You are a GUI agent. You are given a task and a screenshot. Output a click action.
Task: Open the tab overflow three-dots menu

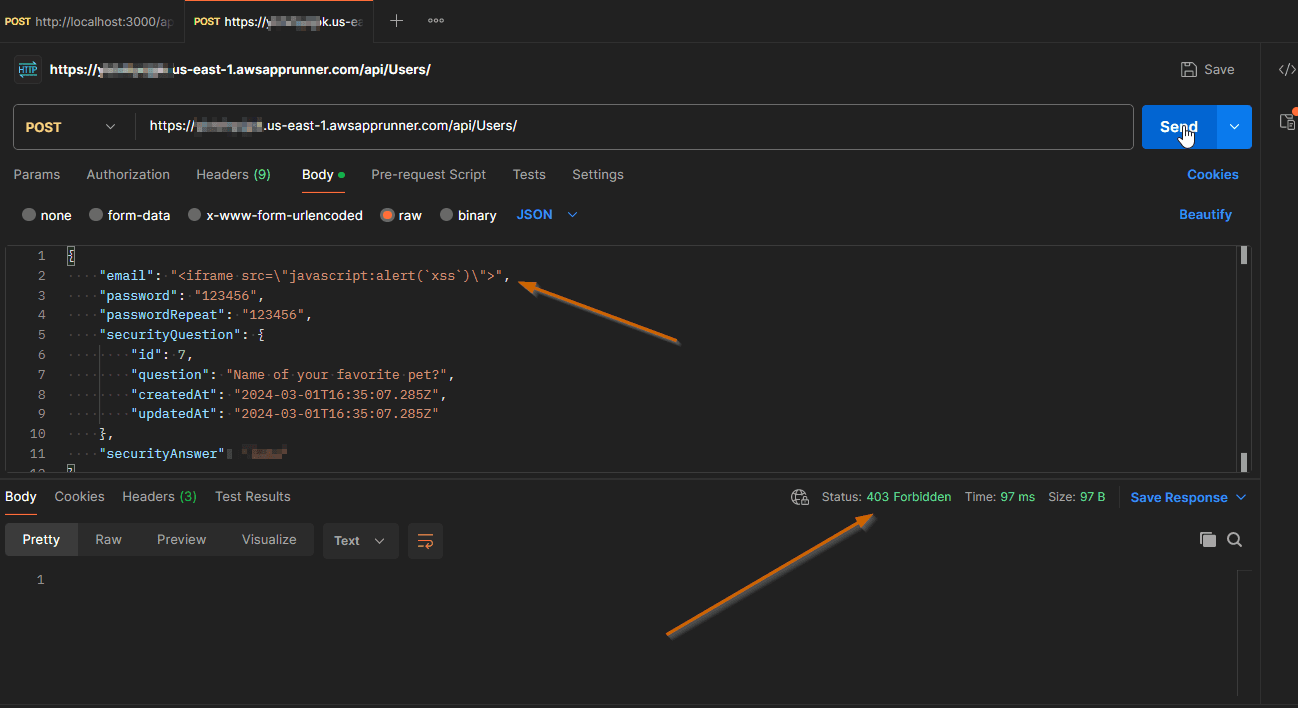436,20
